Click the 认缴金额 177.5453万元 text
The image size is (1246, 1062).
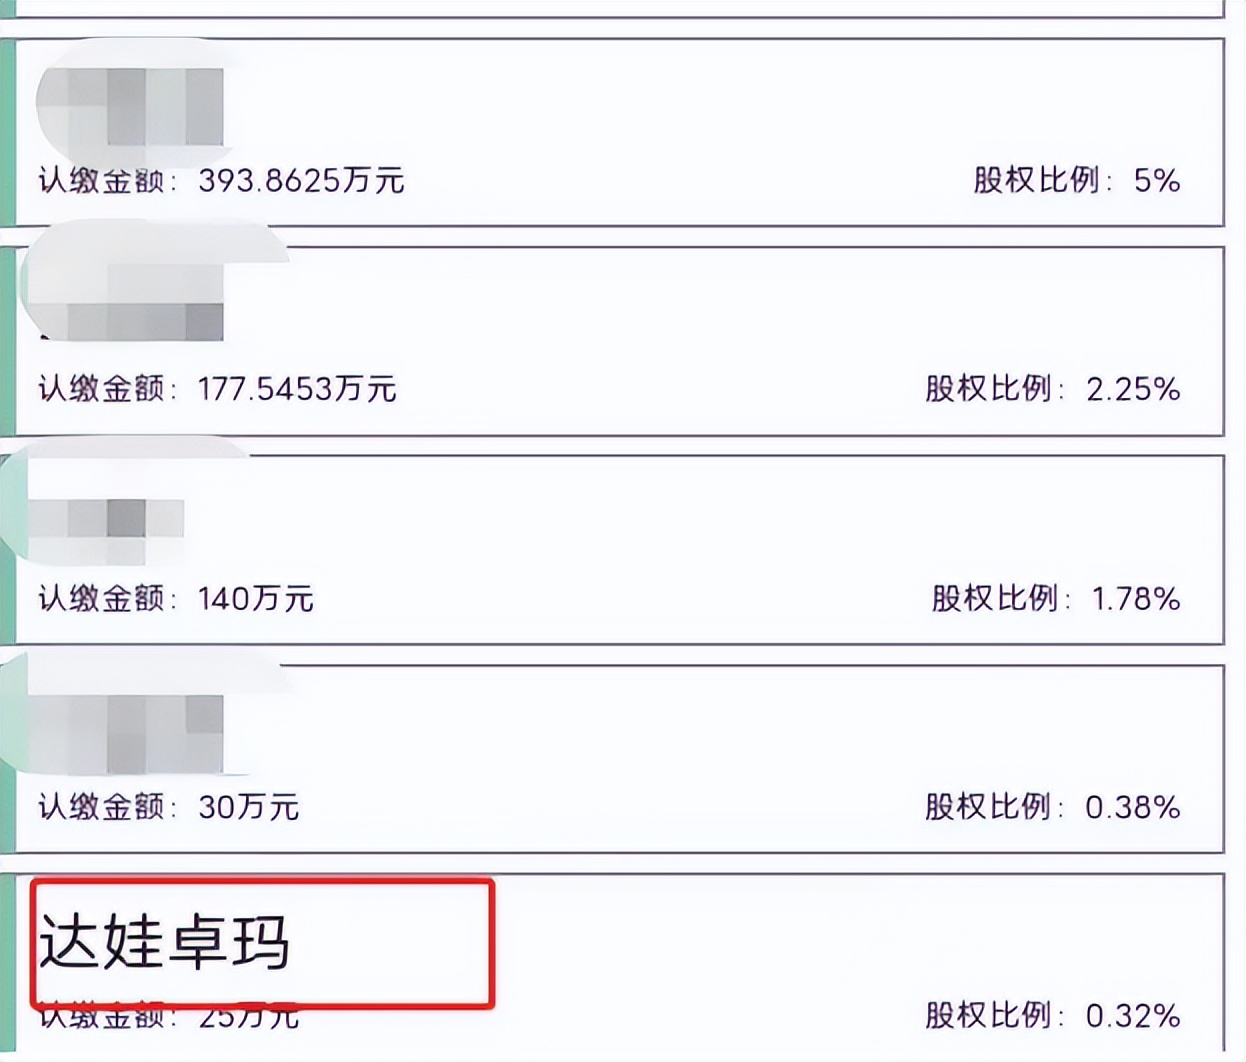pyautogui.click(x=215, y=390)
